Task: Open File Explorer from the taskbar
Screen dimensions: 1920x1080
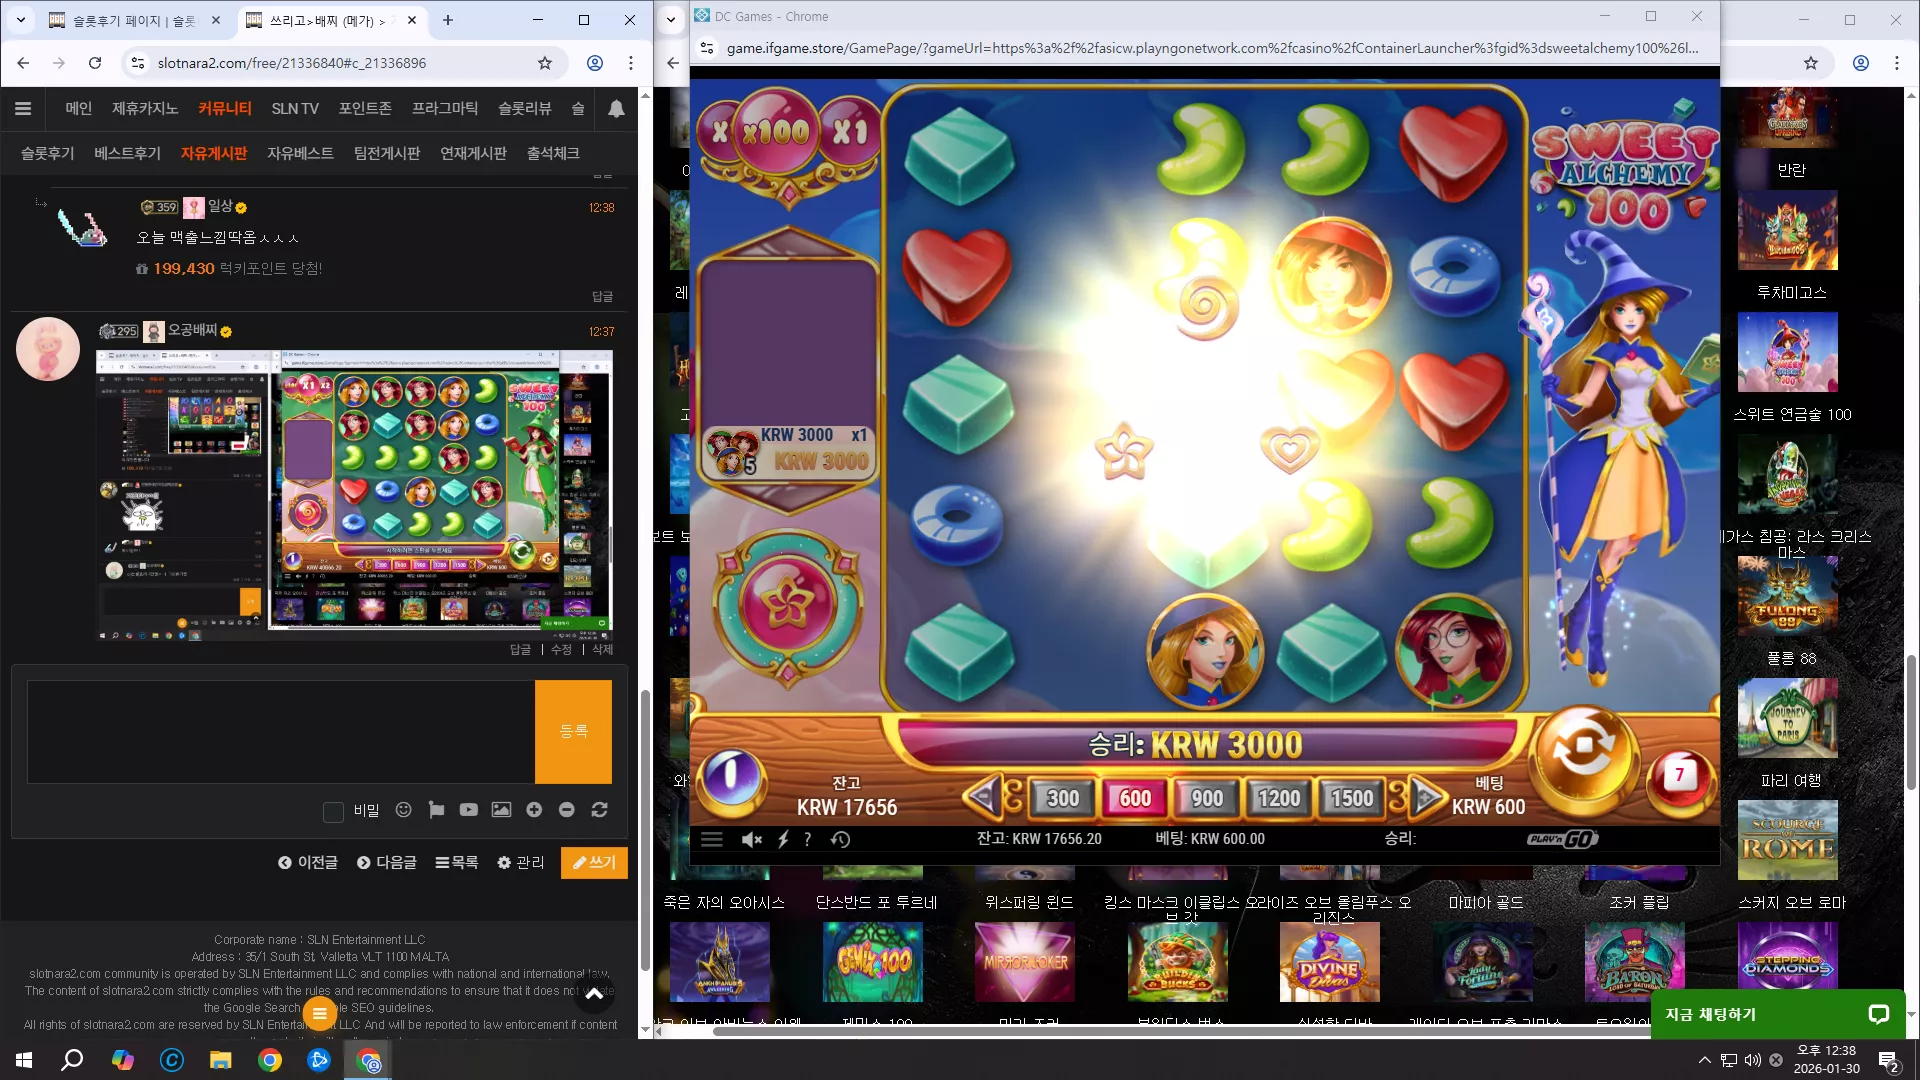Action: pos(220,1060)
